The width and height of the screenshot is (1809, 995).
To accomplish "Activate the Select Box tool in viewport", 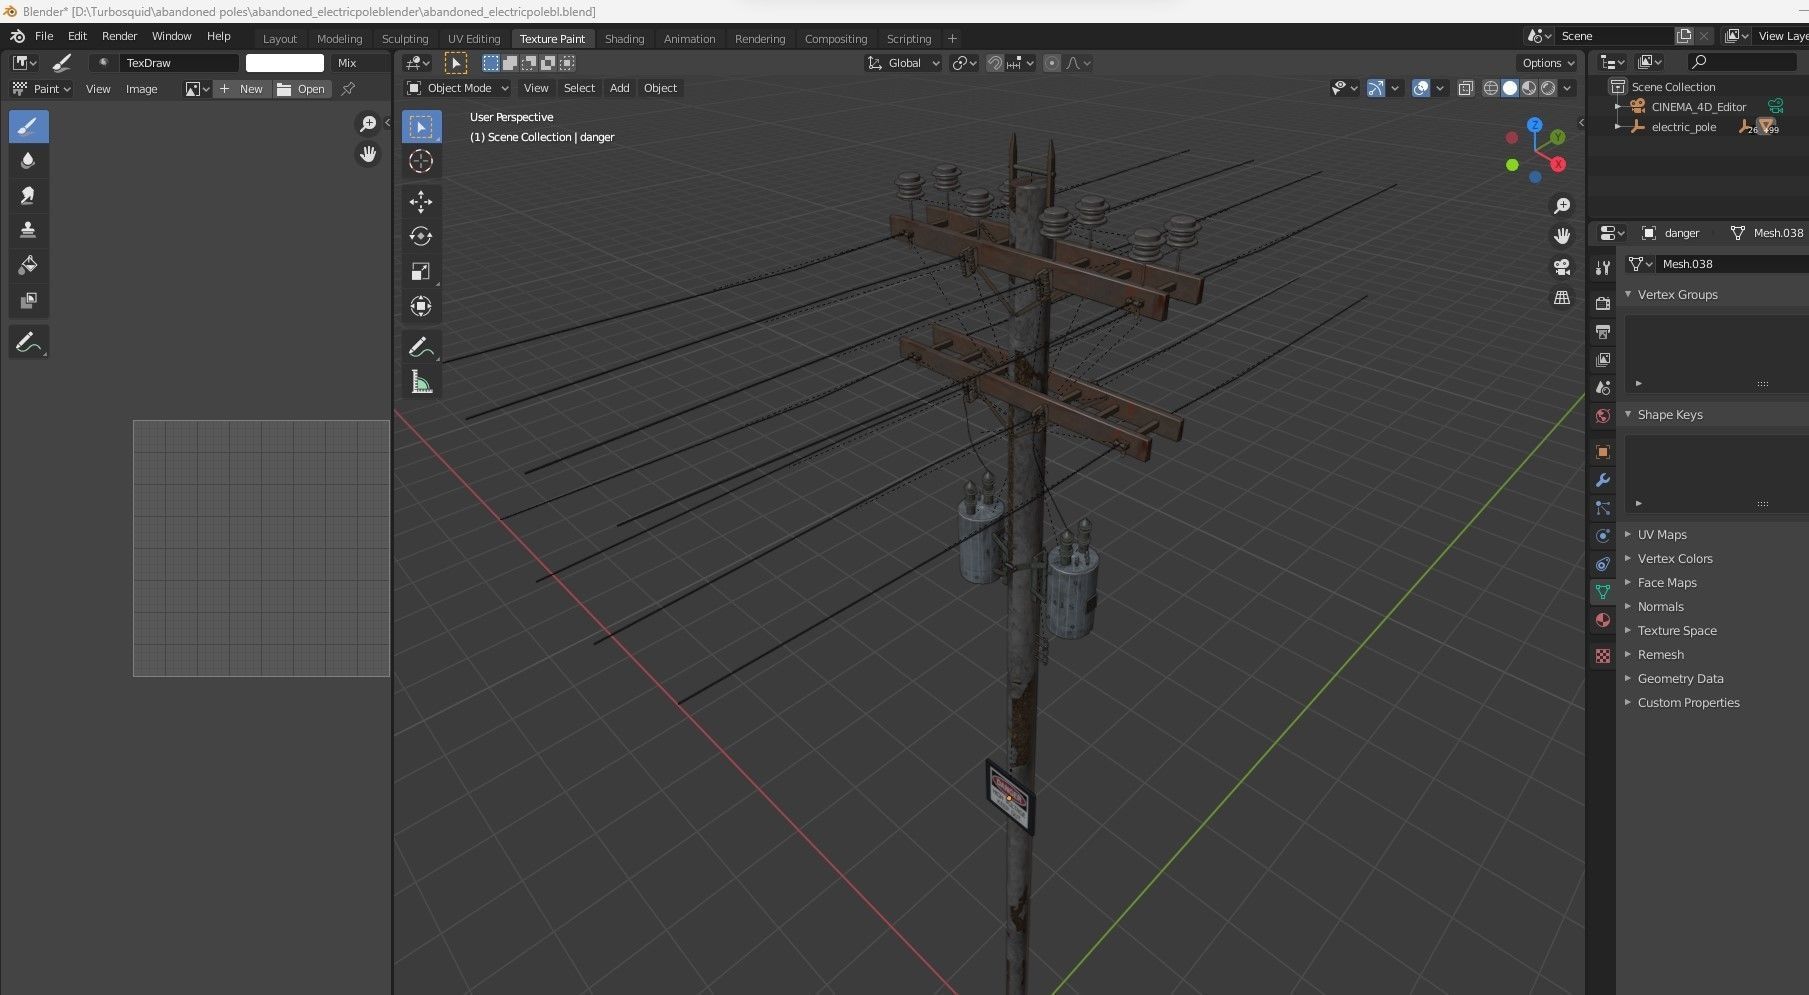I will (421, 127).
